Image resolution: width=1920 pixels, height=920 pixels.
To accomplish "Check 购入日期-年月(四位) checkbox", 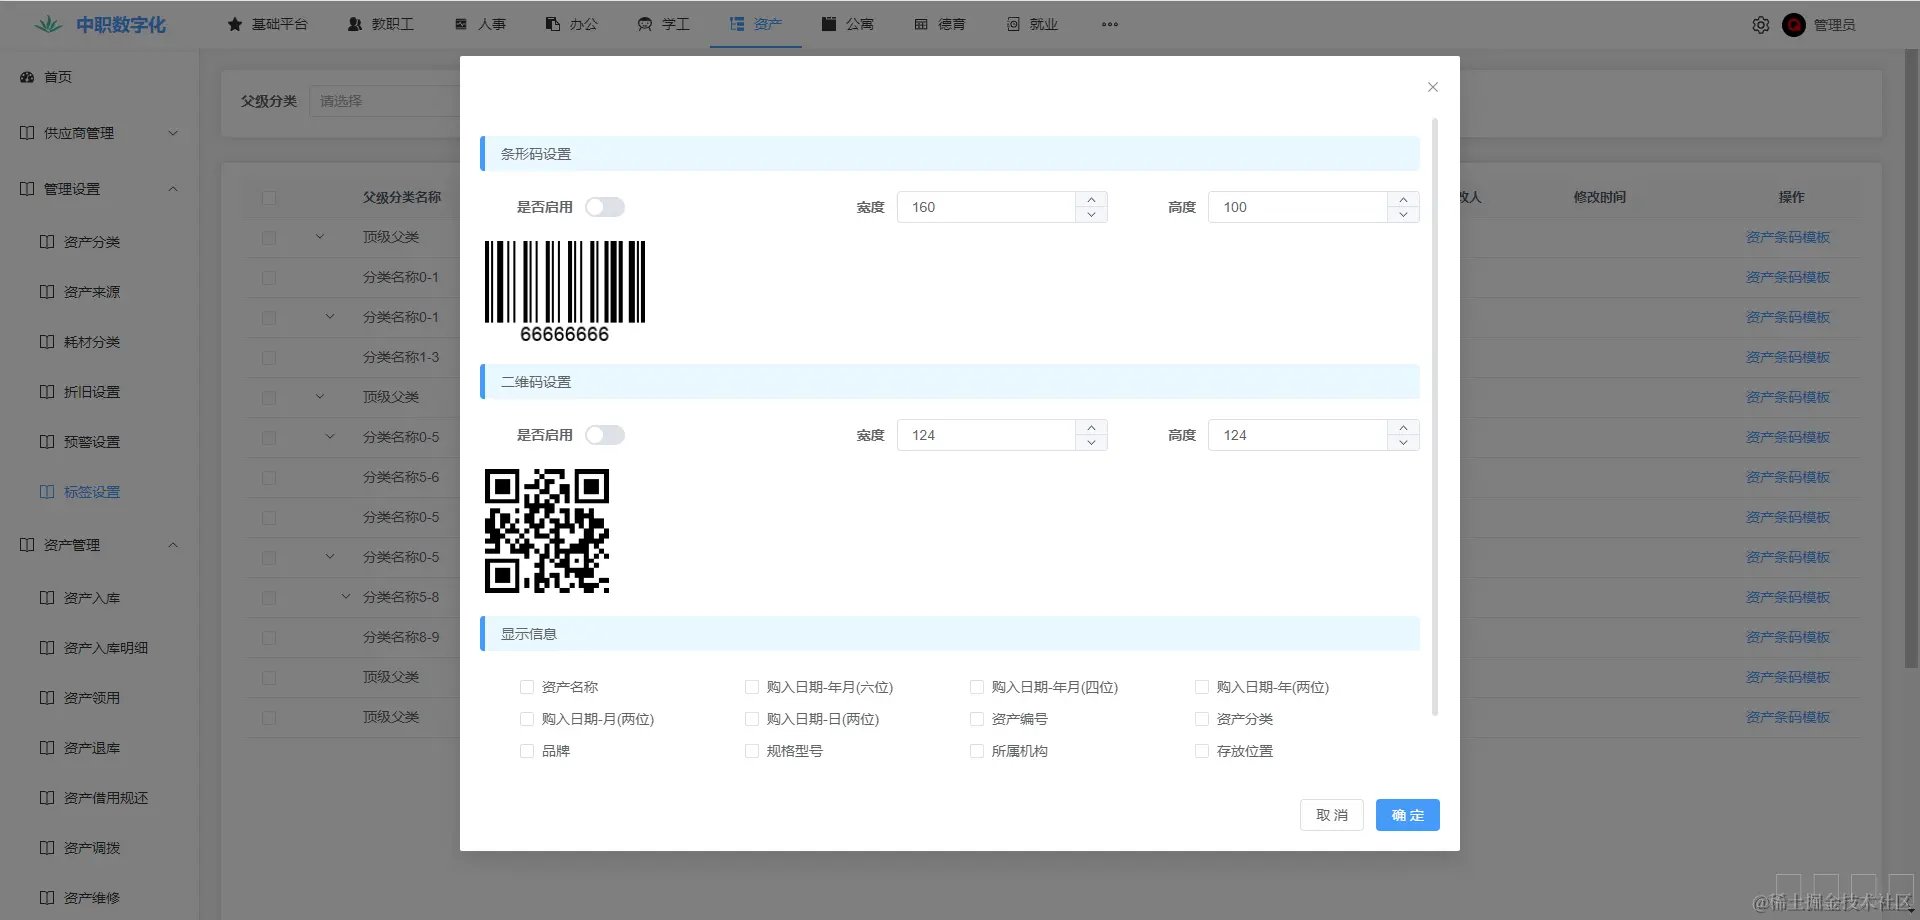I will [977, 687].
